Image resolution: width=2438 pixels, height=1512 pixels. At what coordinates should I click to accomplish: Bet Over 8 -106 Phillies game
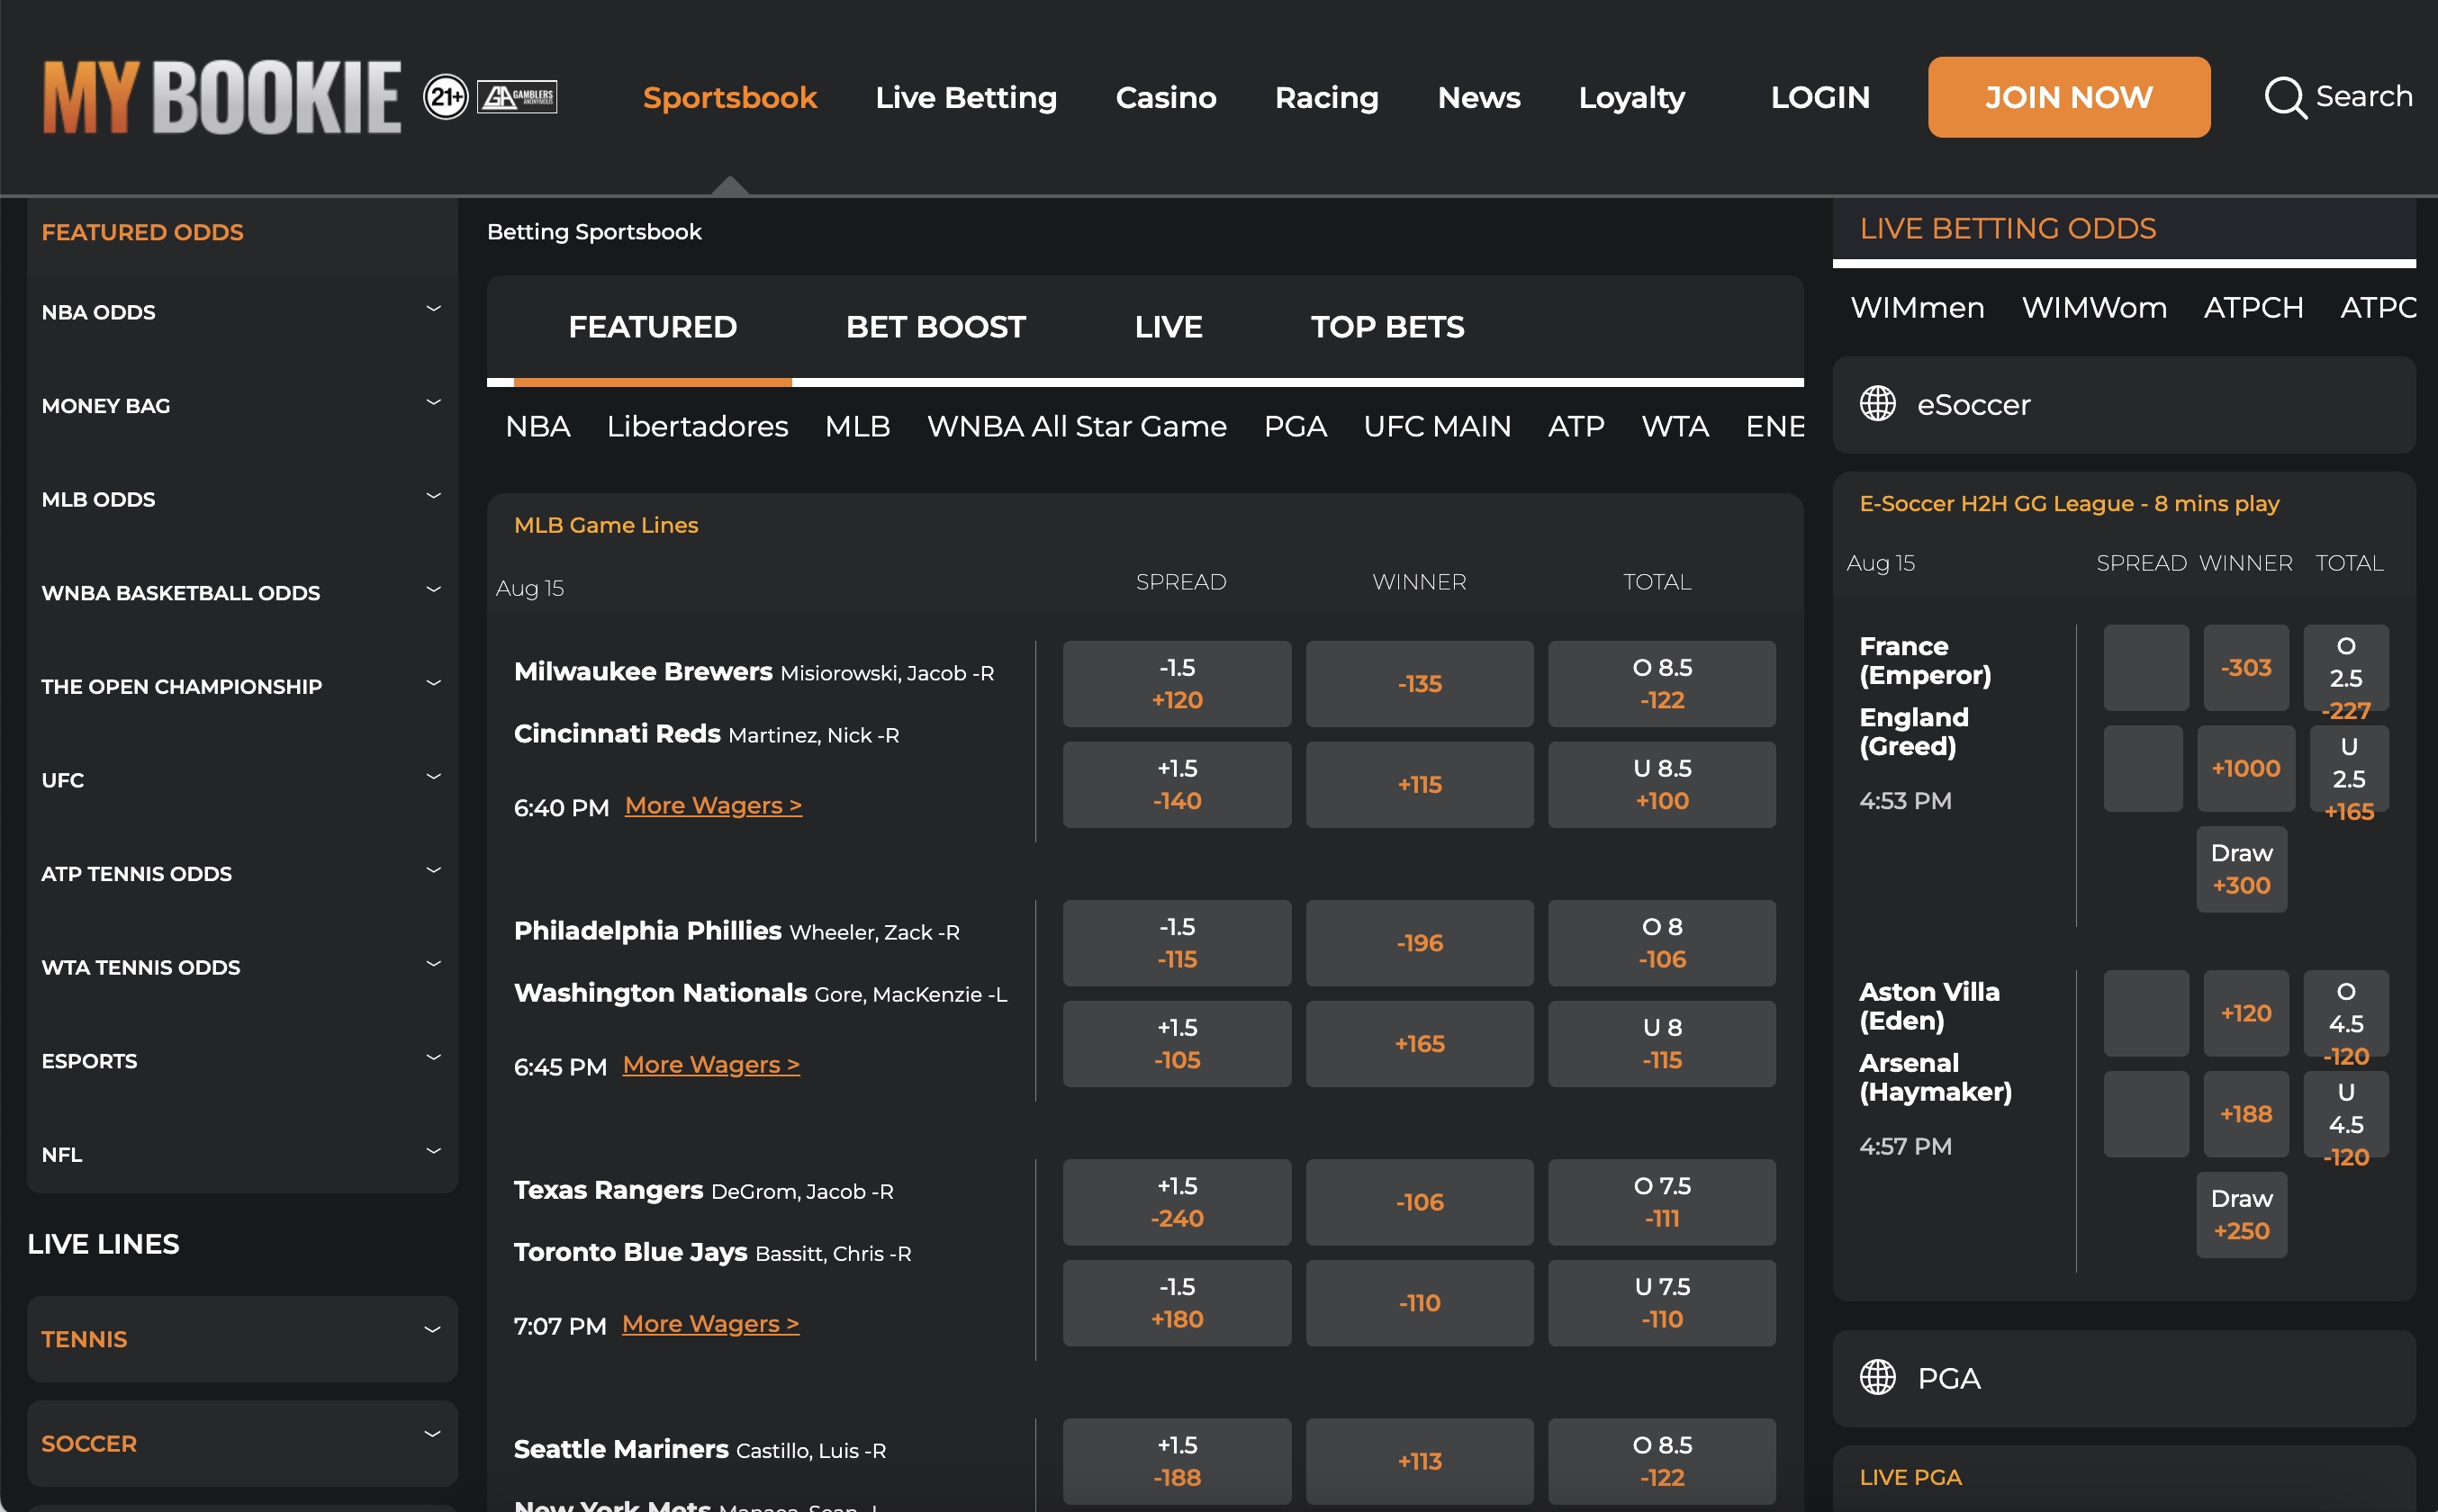(x=1662, y=943)
